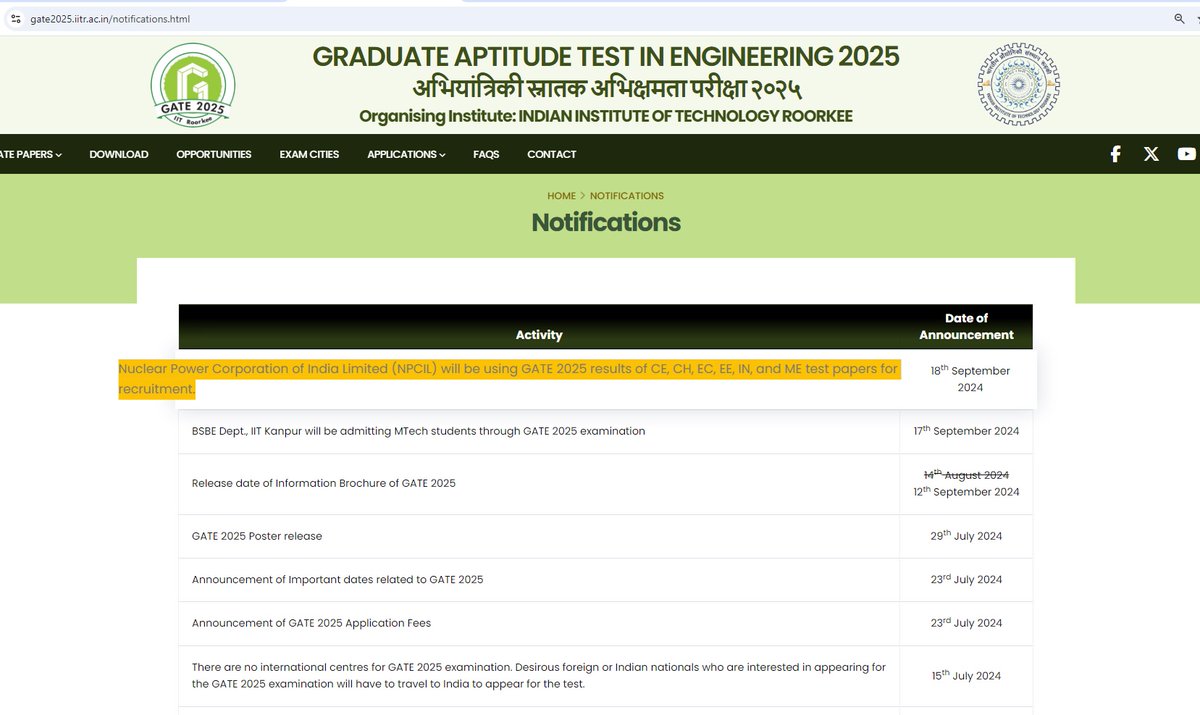Open GATE 2025 Poster release notification
The image size is (1200, 715).
tap(257, 536)
